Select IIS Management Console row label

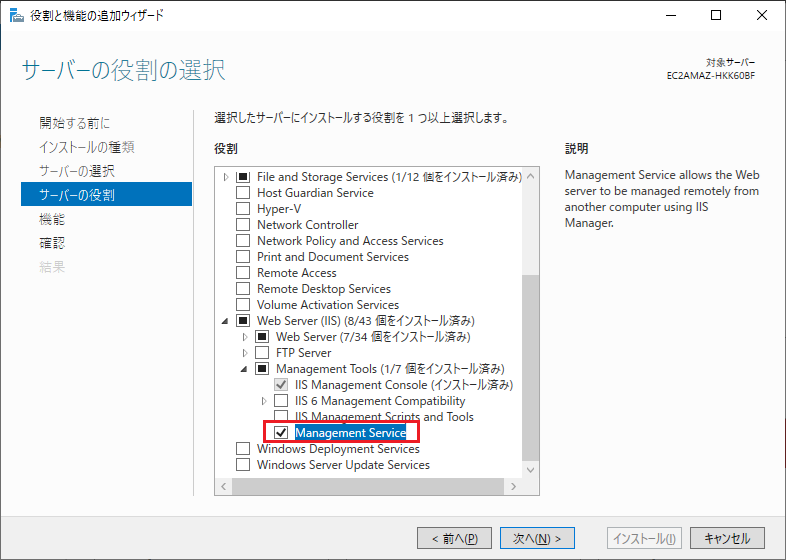404,385
